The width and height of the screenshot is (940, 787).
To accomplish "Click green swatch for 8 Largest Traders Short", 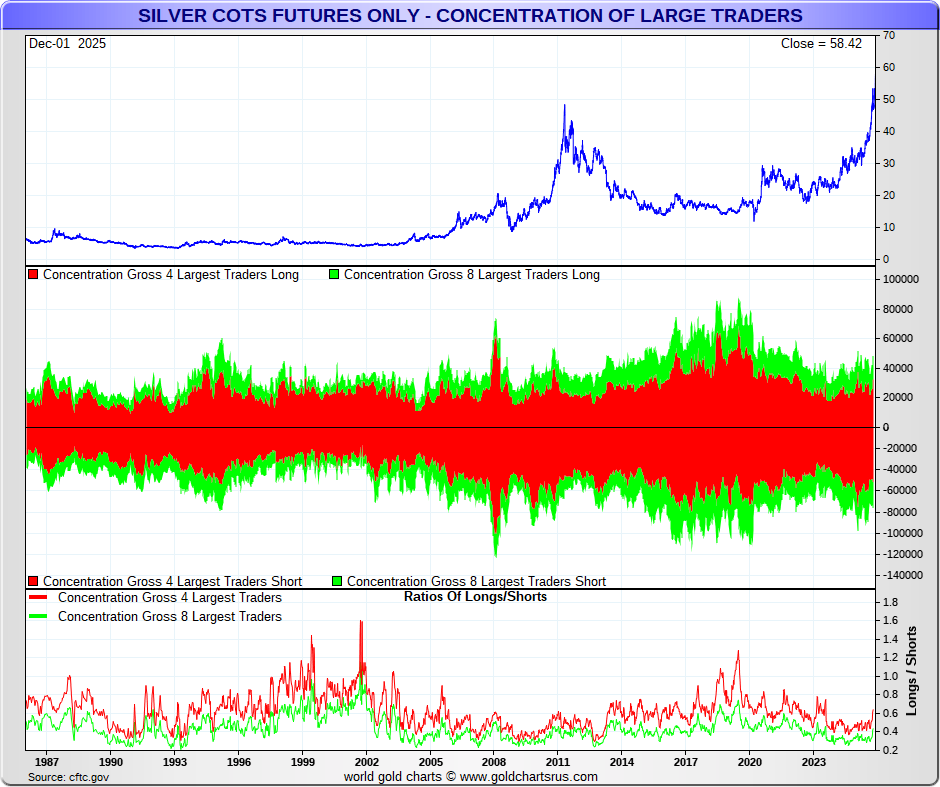I will click(337, 581).
